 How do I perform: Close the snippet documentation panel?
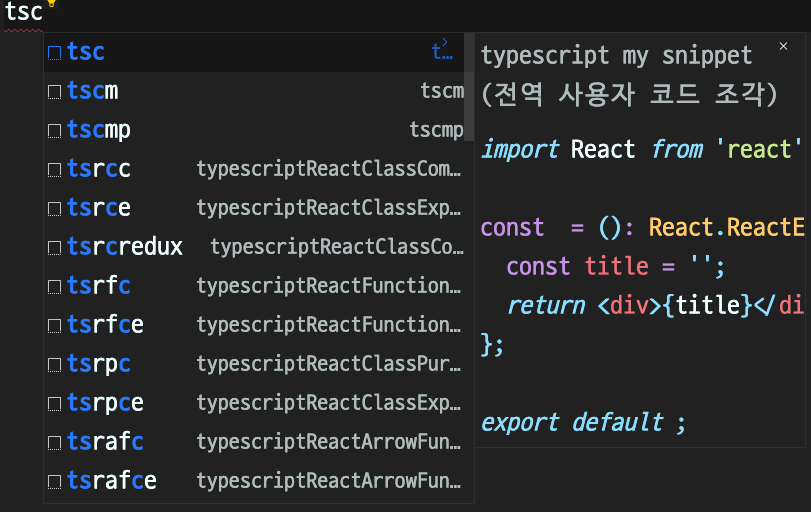click(x=784, y=47)
